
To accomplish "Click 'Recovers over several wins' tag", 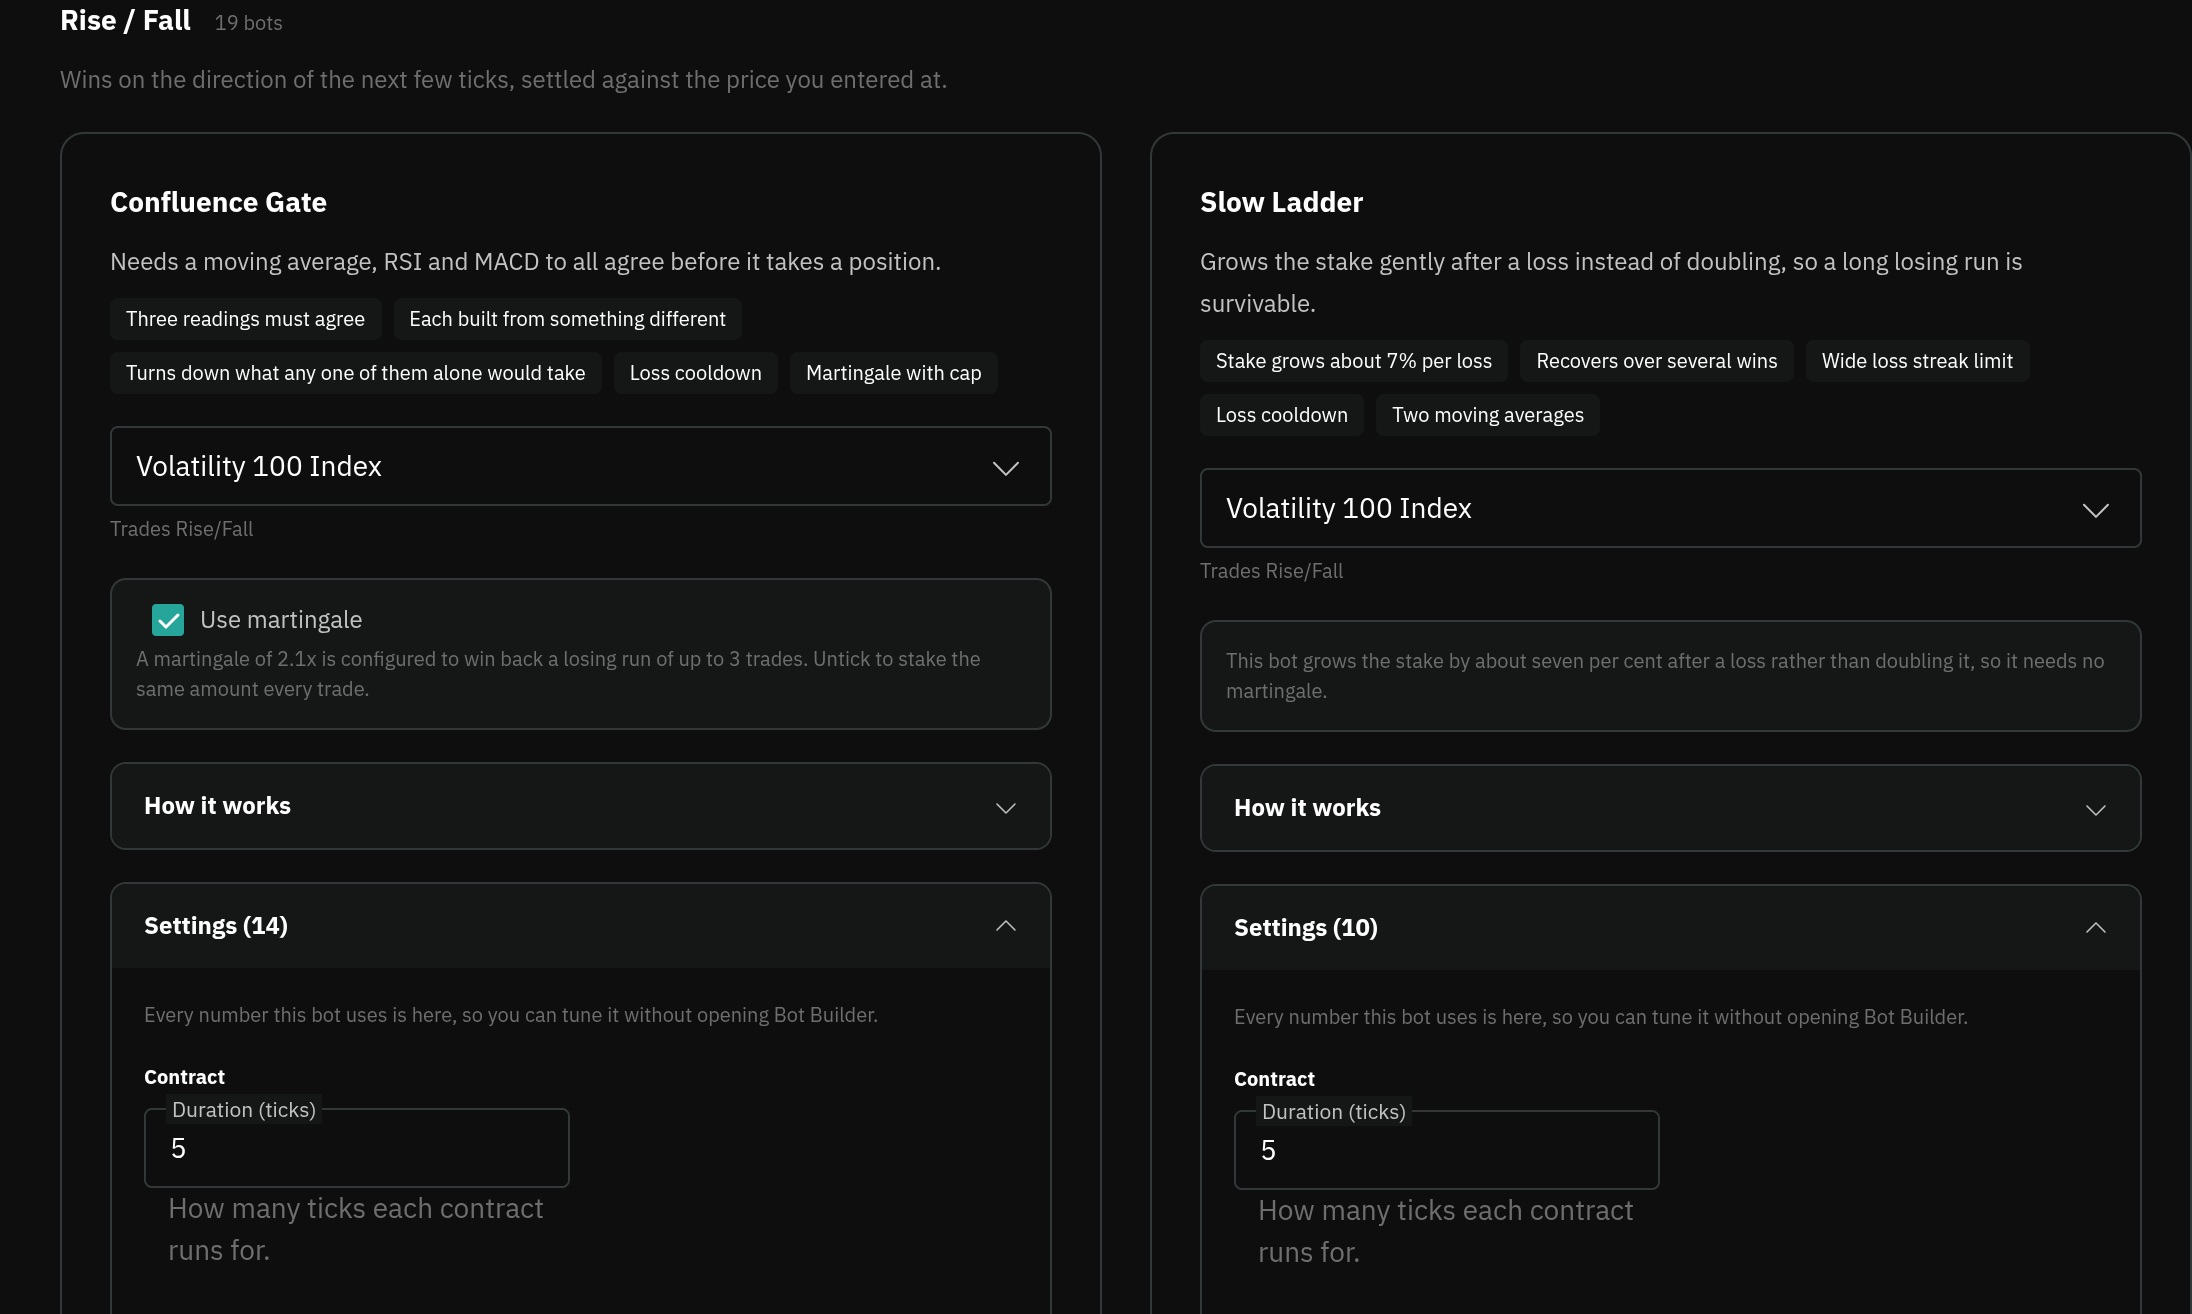I will pos(1657,361).
